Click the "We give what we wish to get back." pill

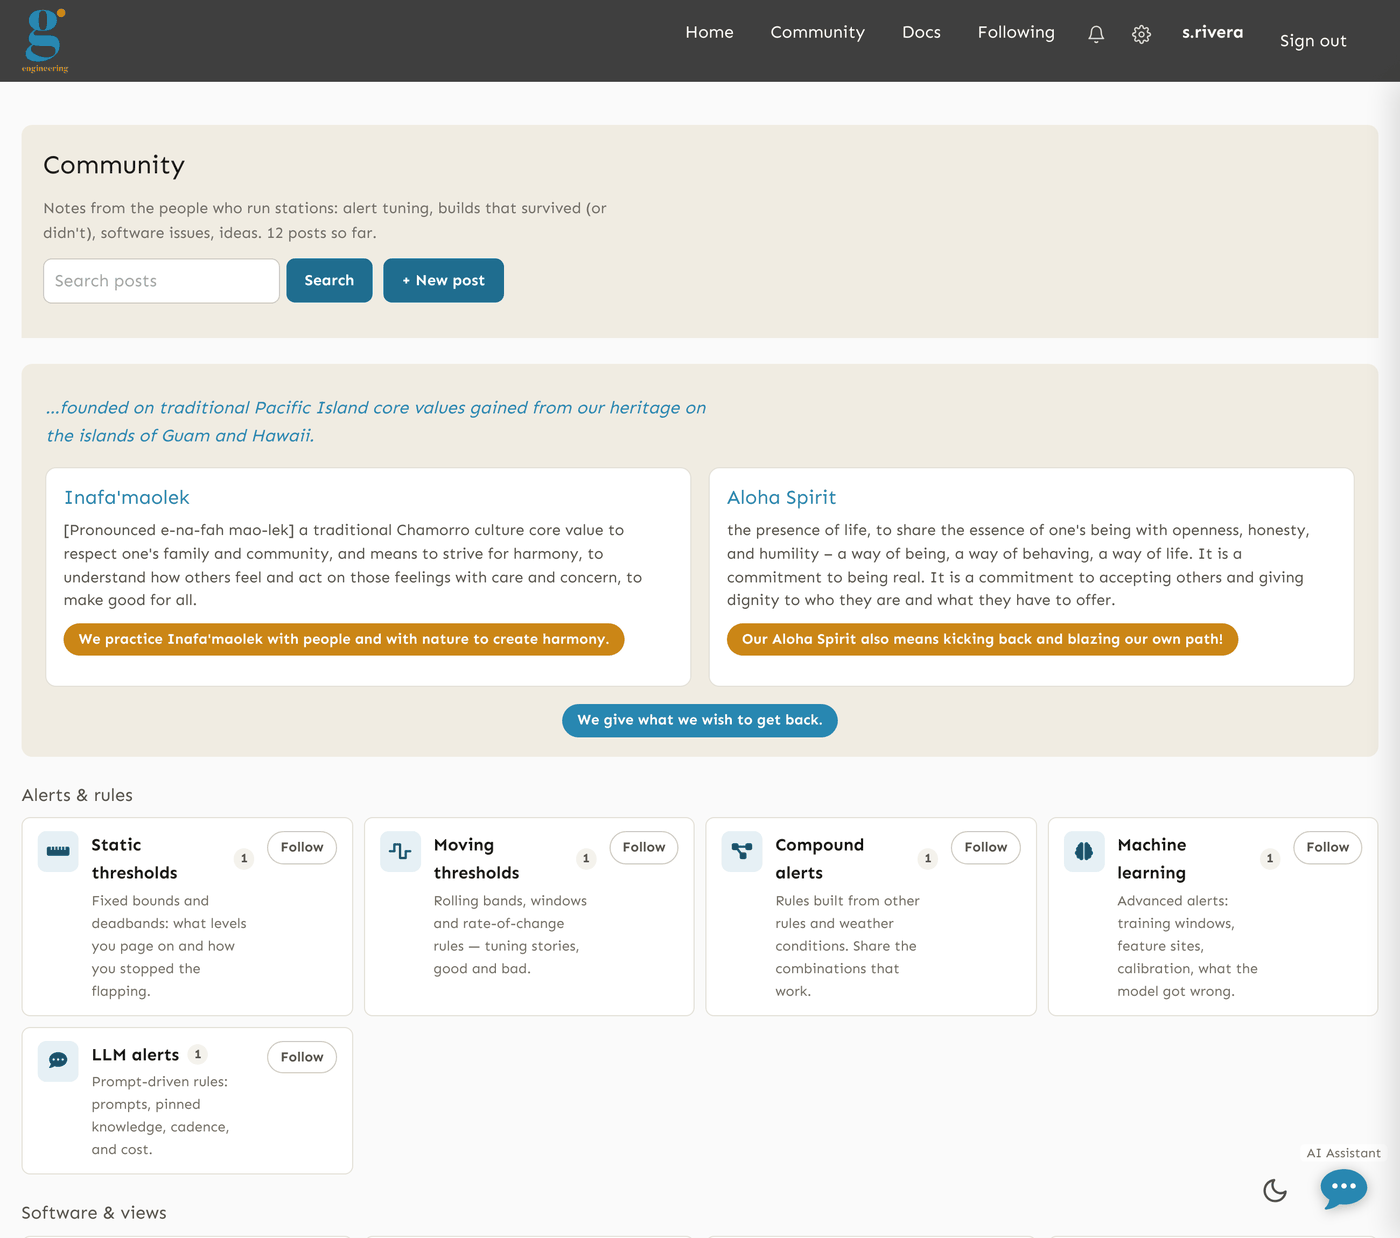(x=700, y=720)
